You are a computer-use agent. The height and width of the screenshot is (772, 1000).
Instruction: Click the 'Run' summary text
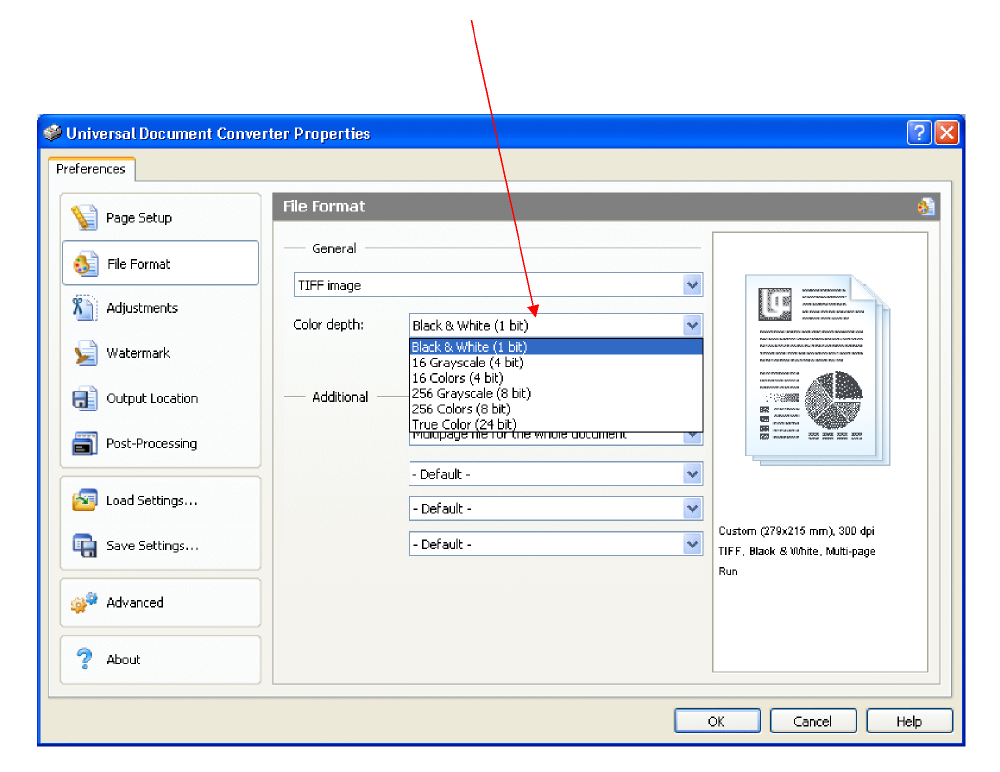click(x=728, y=571)
